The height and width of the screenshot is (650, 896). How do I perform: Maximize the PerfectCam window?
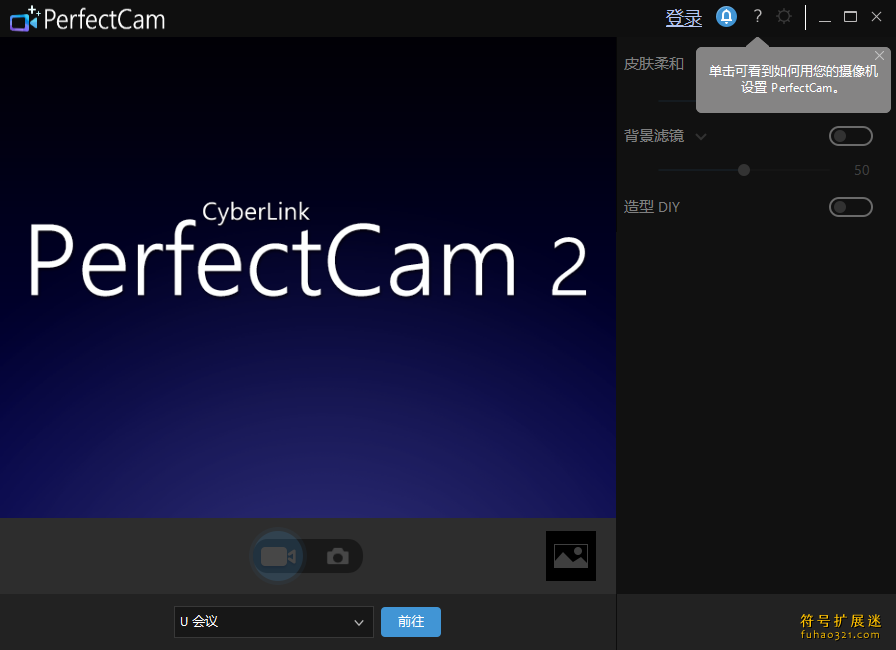click(x=850, y=17)
